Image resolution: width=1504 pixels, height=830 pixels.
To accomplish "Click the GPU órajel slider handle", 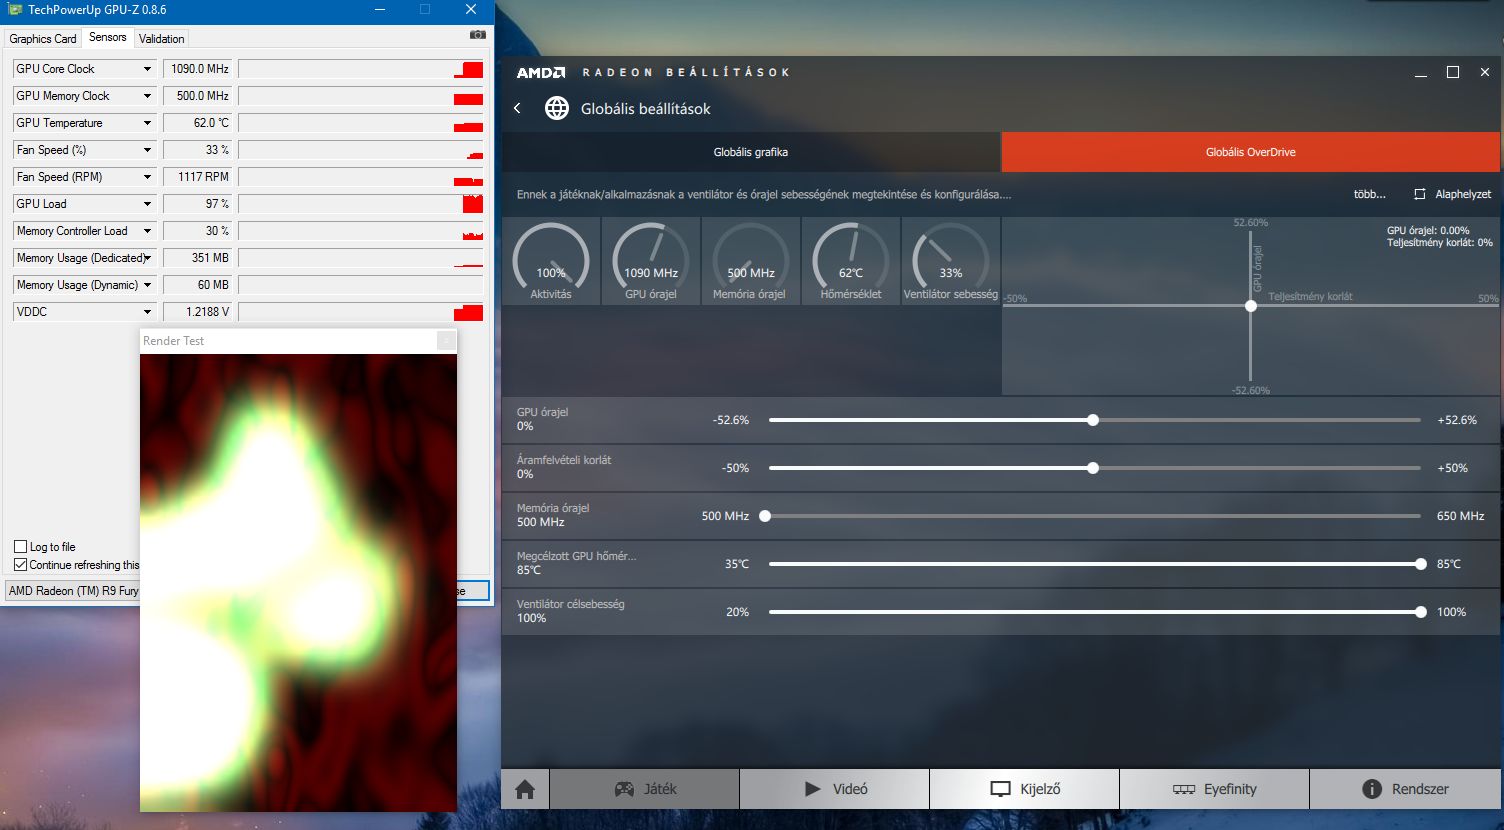I will pos(1093,420).
